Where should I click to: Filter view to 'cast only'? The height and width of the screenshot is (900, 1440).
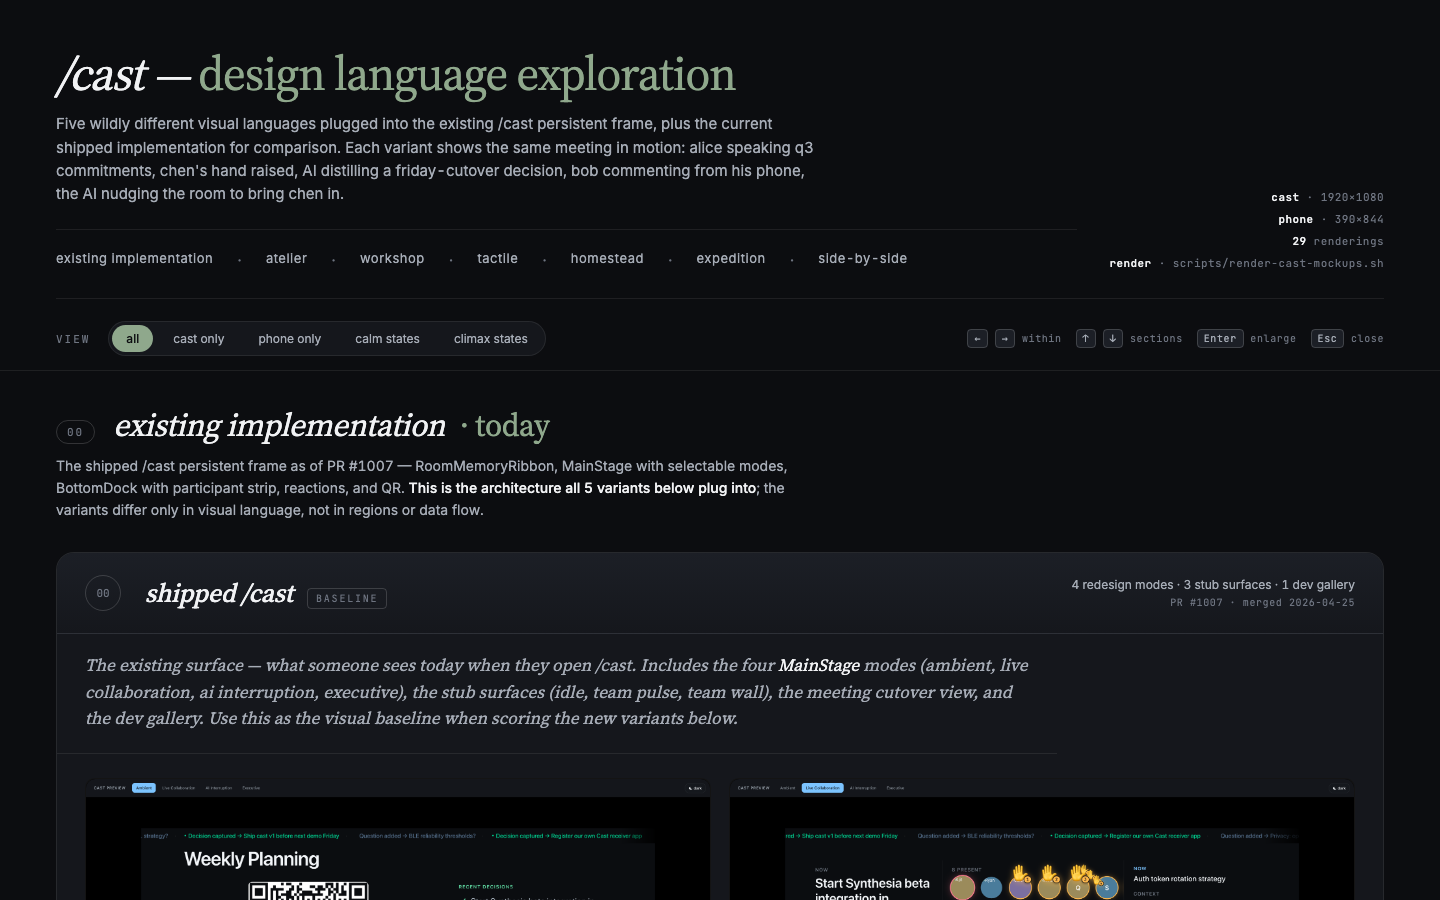pyautogui.click(x=199, y=339)
